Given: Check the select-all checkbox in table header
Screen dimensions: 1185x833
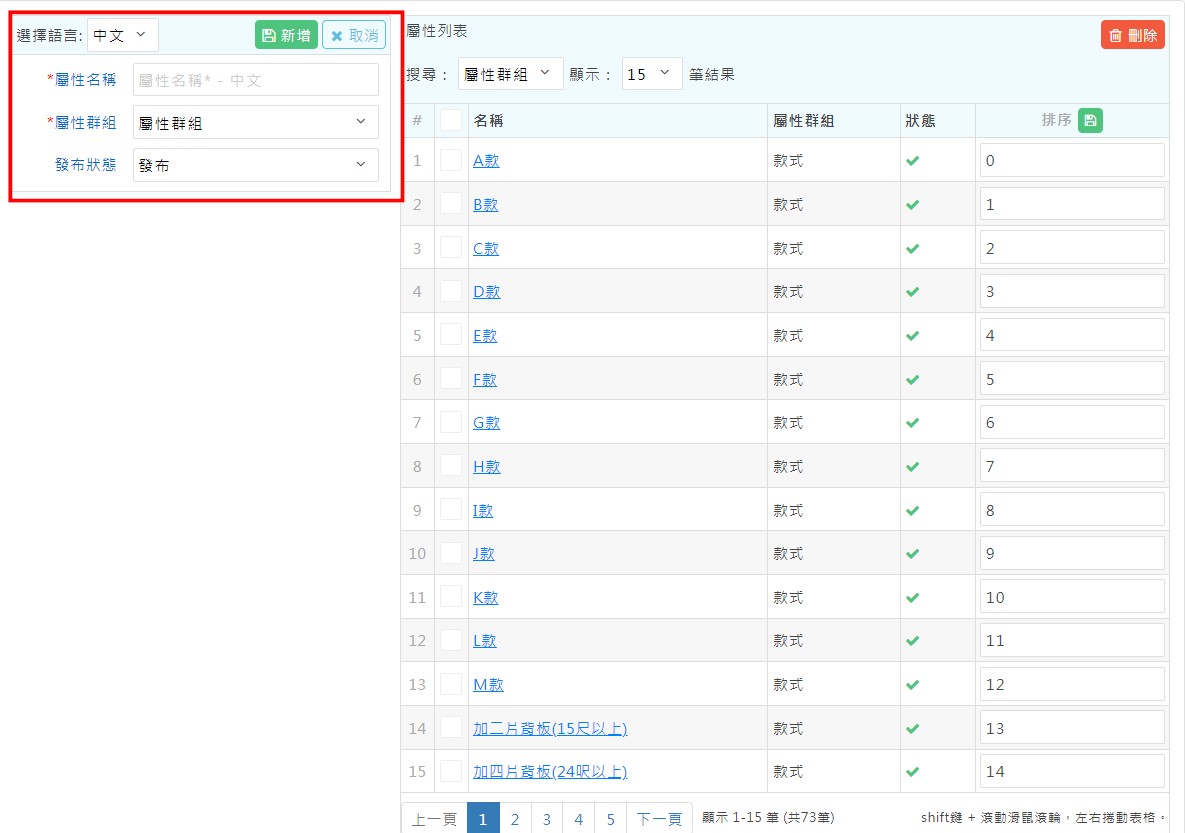Looking at the screenshot, I should [x=451, y=120].
